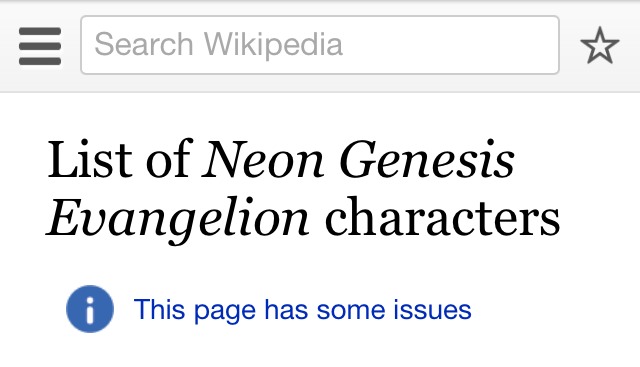Expand the page issues notice
Viewport: 640px width, 367px height.
click(302, 310)
